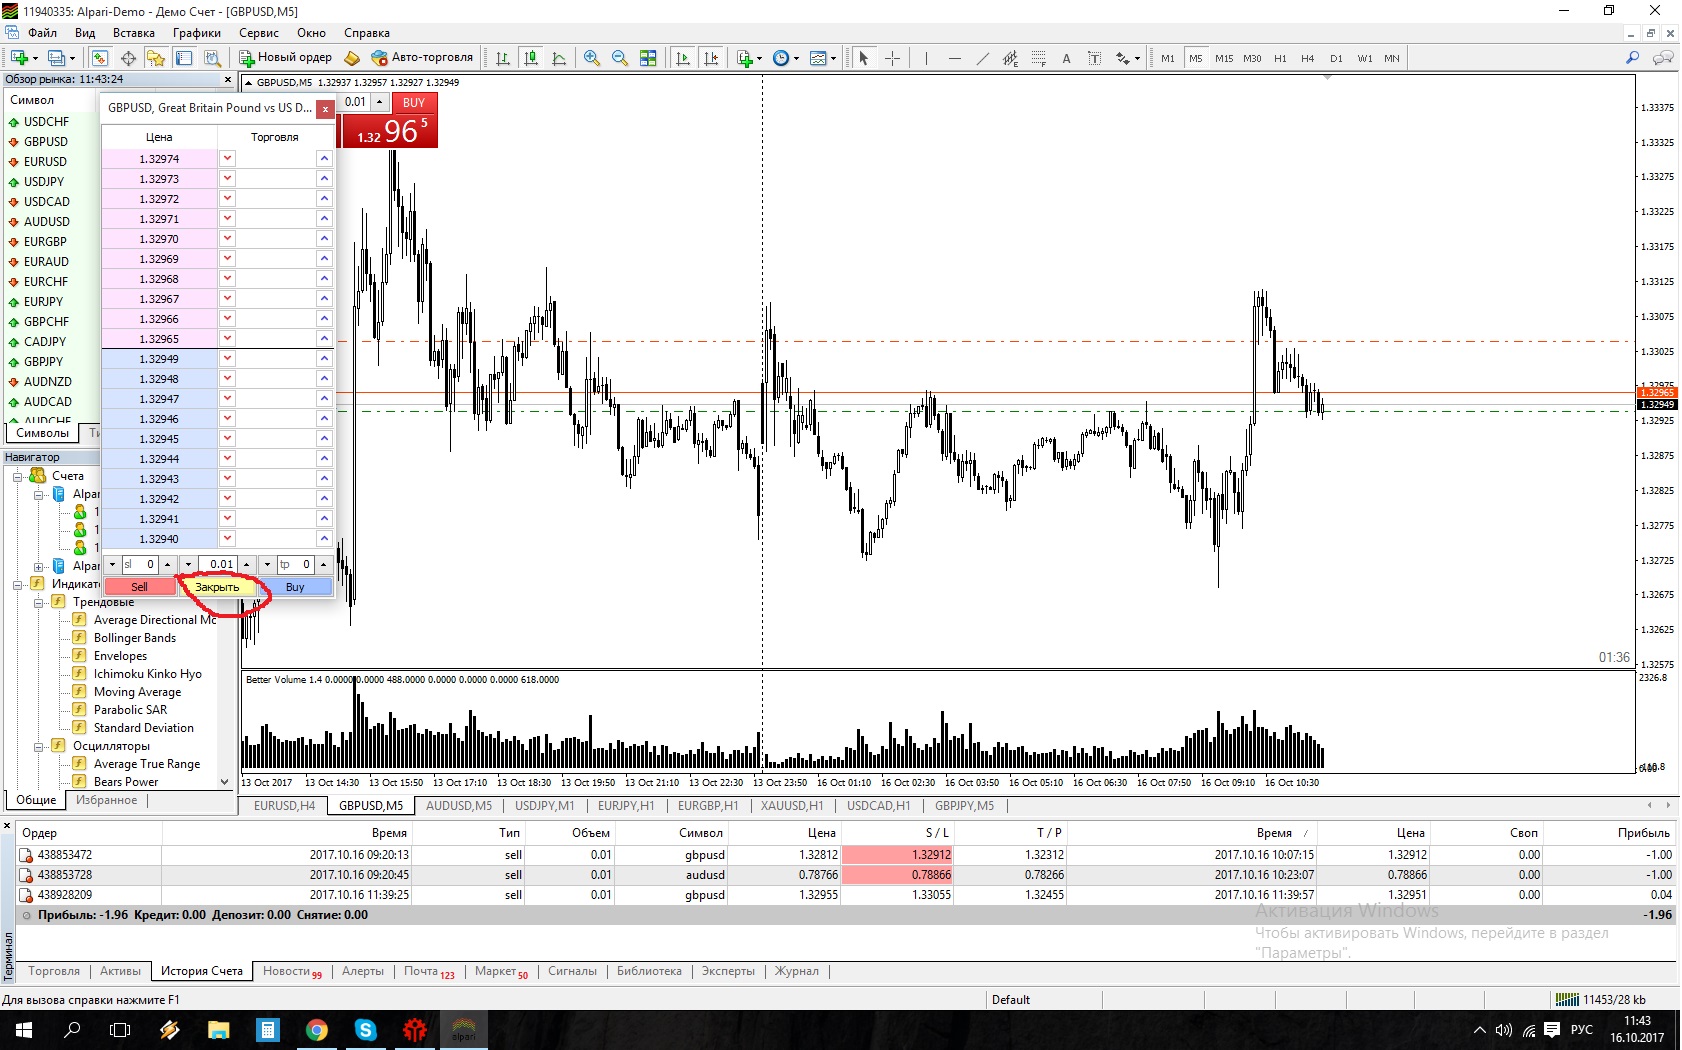
Task: Switch chart to candlesticks icon
Action: click(531, 58)
